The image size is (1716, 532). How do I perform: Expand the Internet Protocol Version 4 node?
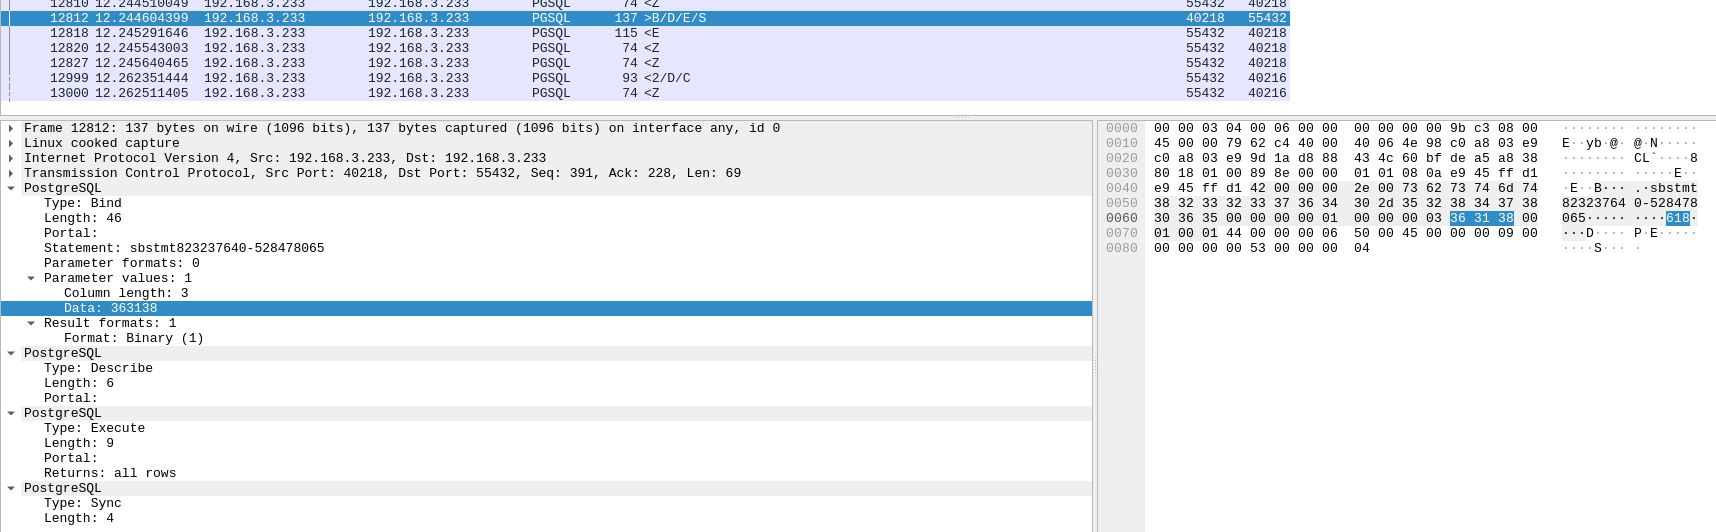(x=10, y=158)
